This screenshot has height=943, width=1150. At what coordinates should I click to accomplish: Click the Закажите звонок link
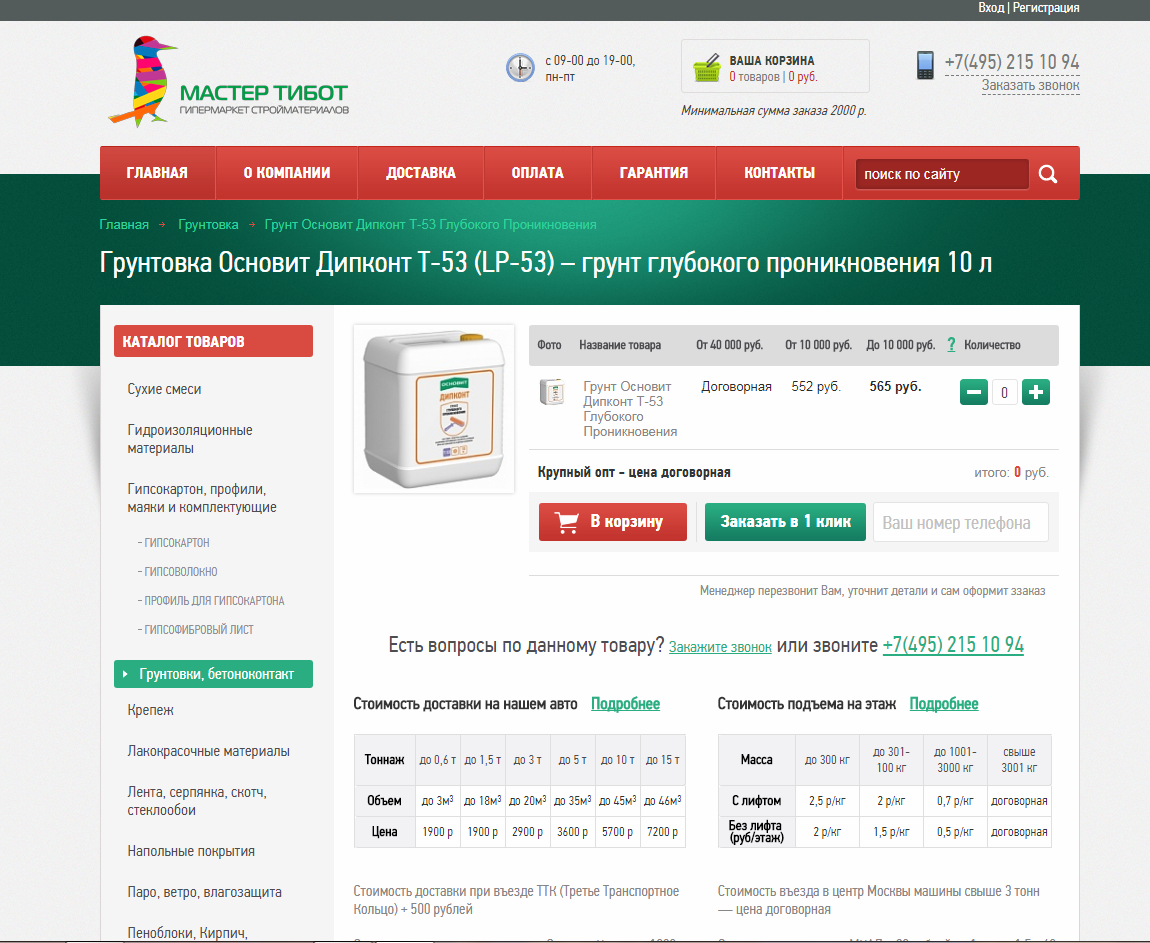tap(720, 647)
